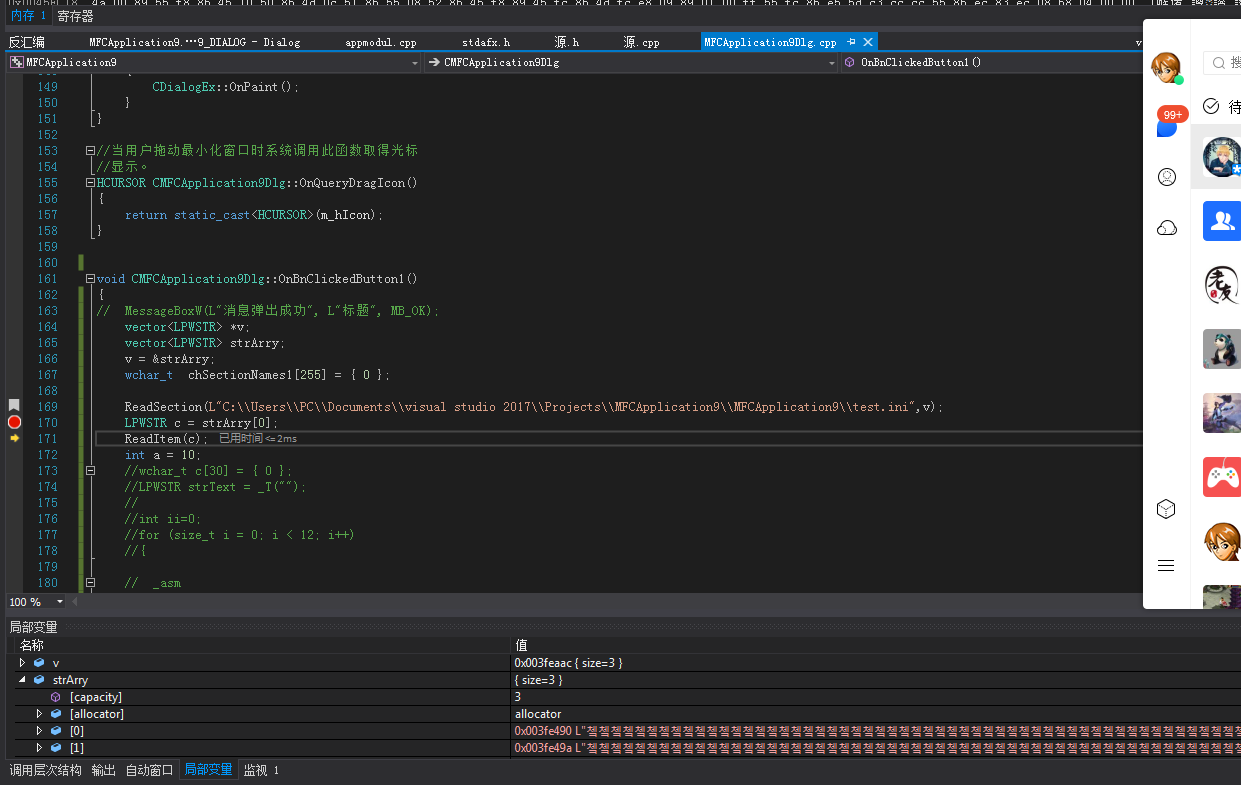Collapse the commented block on line 173
This screenshot has width=1241, height=785.
[90, 471]
